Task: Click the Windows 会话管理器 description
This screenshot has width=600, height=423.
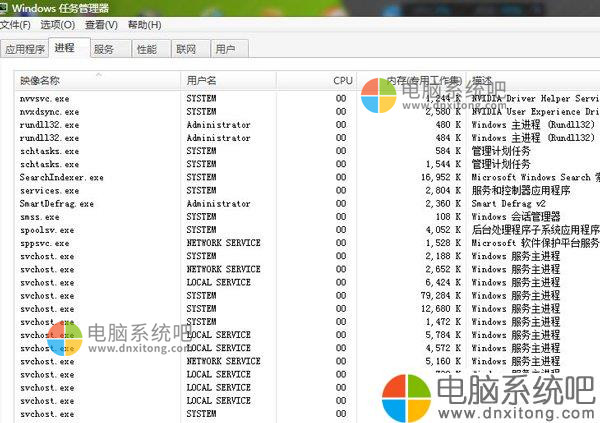Action: 516,217
